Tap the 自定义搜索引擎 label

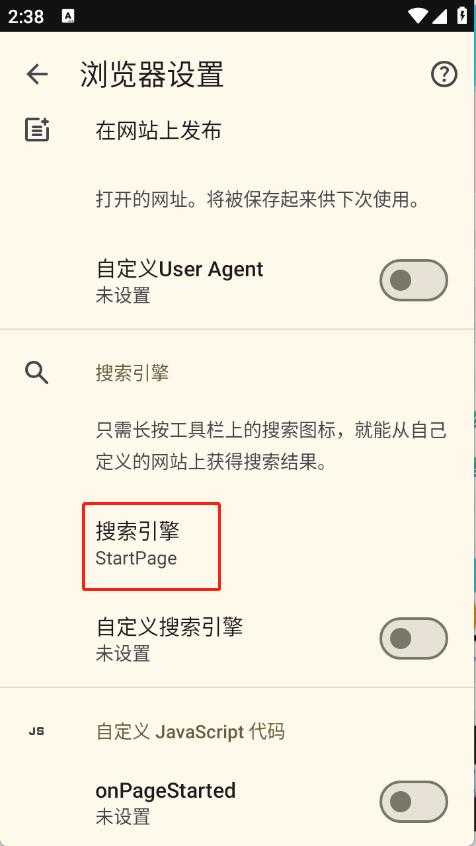click(169, 627)
